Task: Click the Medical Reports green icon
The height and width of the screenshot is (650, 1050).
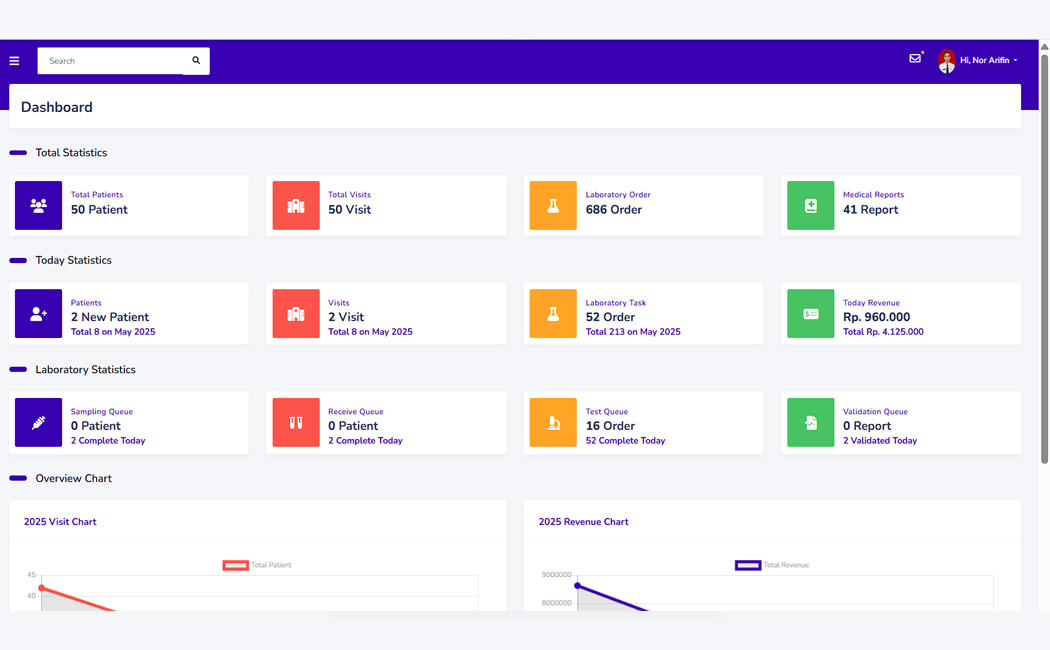Action: click(x=810, y=206)
